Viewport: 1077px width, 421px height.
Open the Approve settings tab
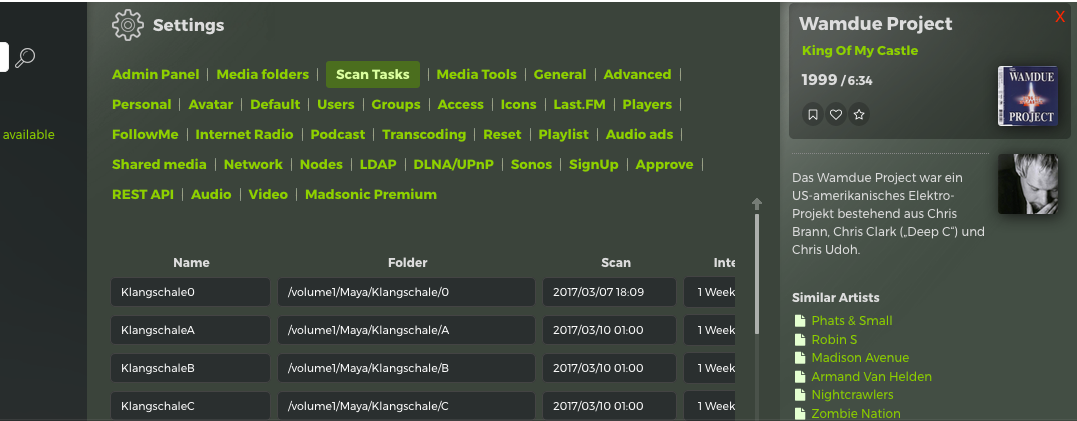coord(664,164)
